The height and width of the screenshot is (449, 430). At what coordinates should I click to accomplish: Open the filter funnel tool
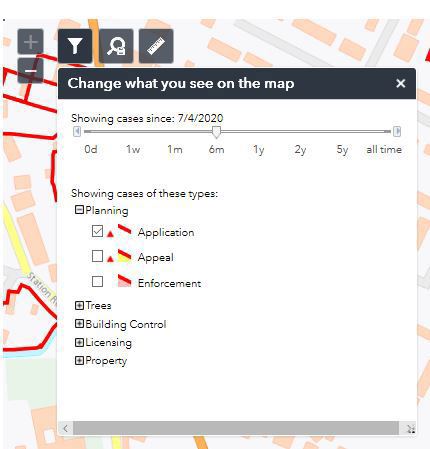75,46
